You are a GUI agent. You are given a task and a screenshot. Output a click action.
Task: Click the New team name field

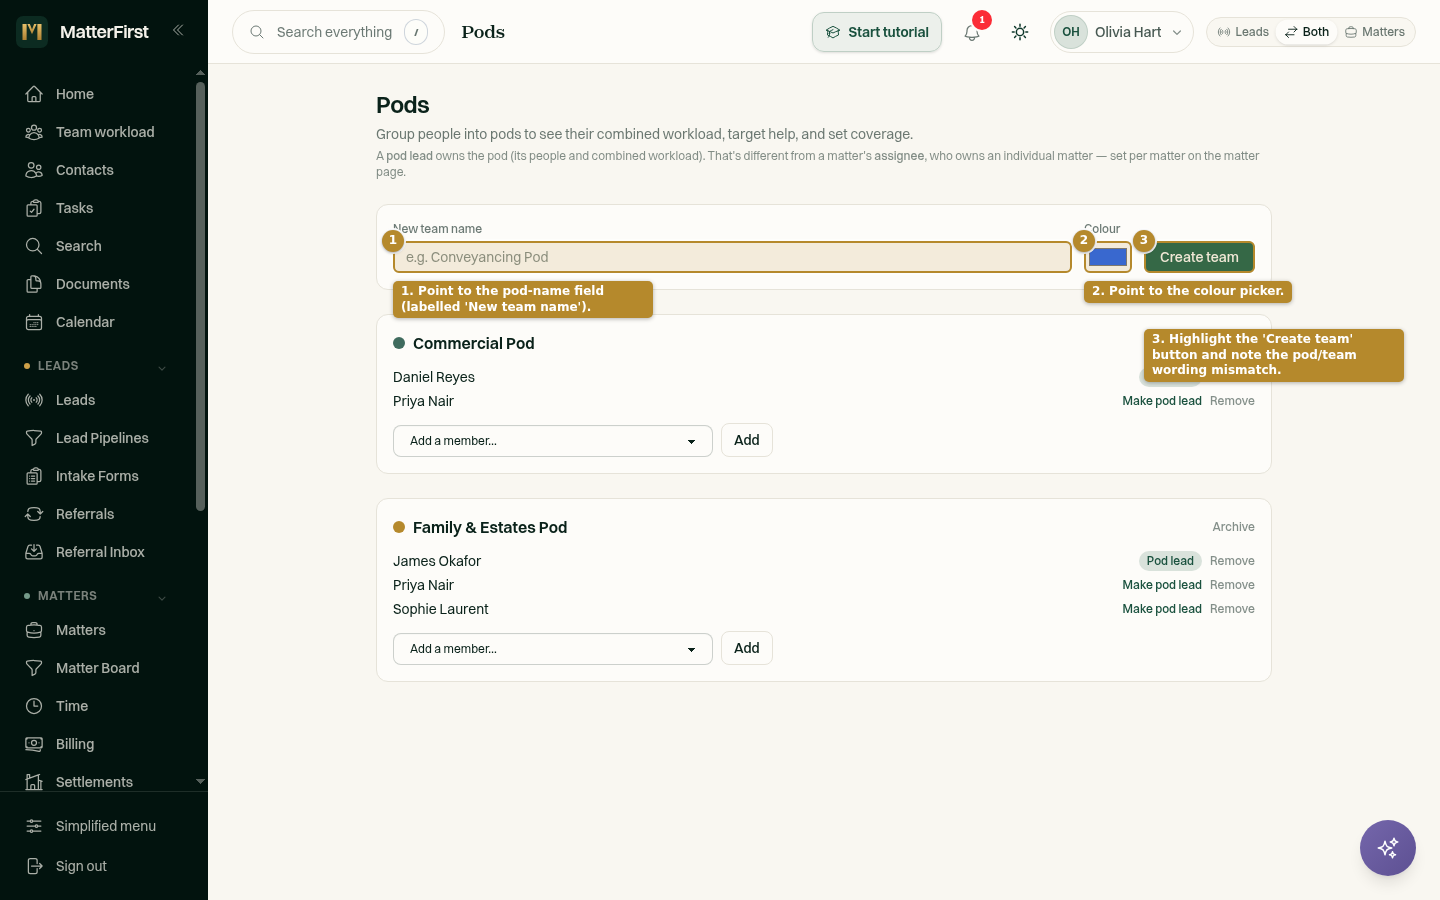pyautogui.click(x=732, y=257)
